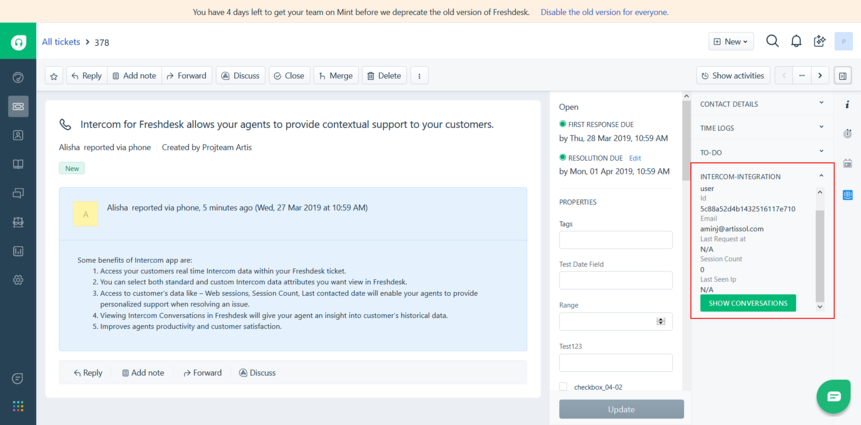Click Forward in the top toolbar

[187, 76]
